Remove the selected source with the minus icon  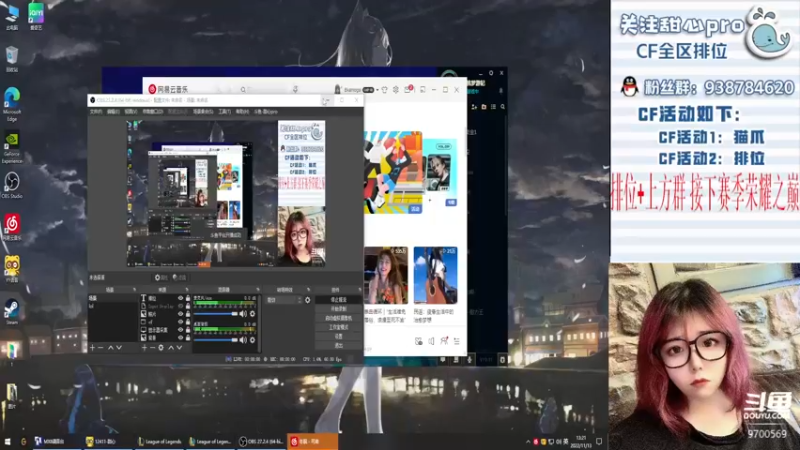(x=153, y=347)
